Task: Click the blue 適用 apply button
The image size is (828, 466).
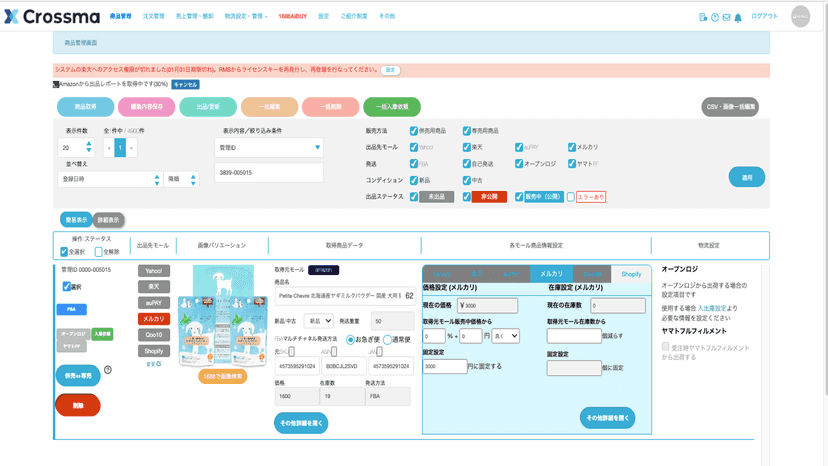Action: (x=747, y=177)
